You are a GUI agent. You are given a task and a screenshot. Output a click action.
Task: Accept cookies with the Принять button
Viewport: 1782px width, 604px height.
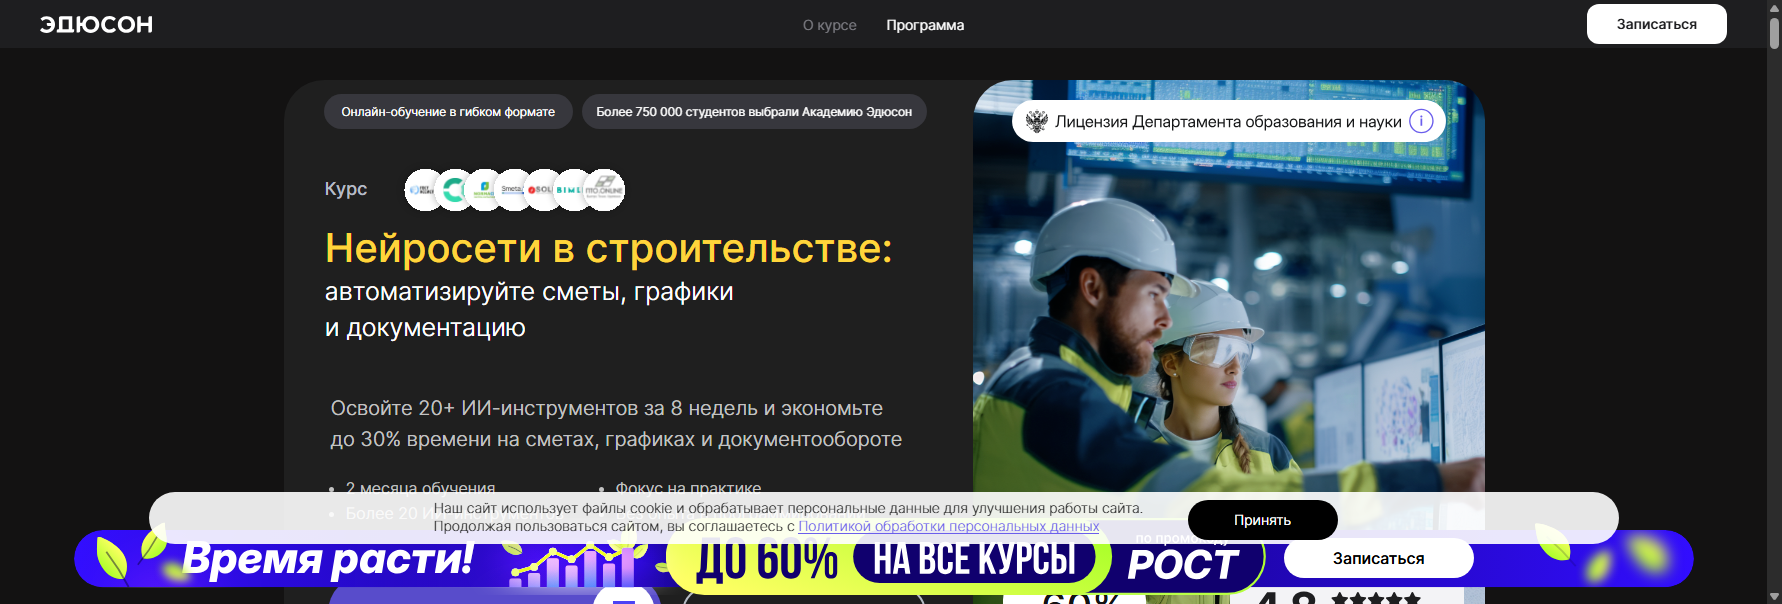click(1262, 520)
